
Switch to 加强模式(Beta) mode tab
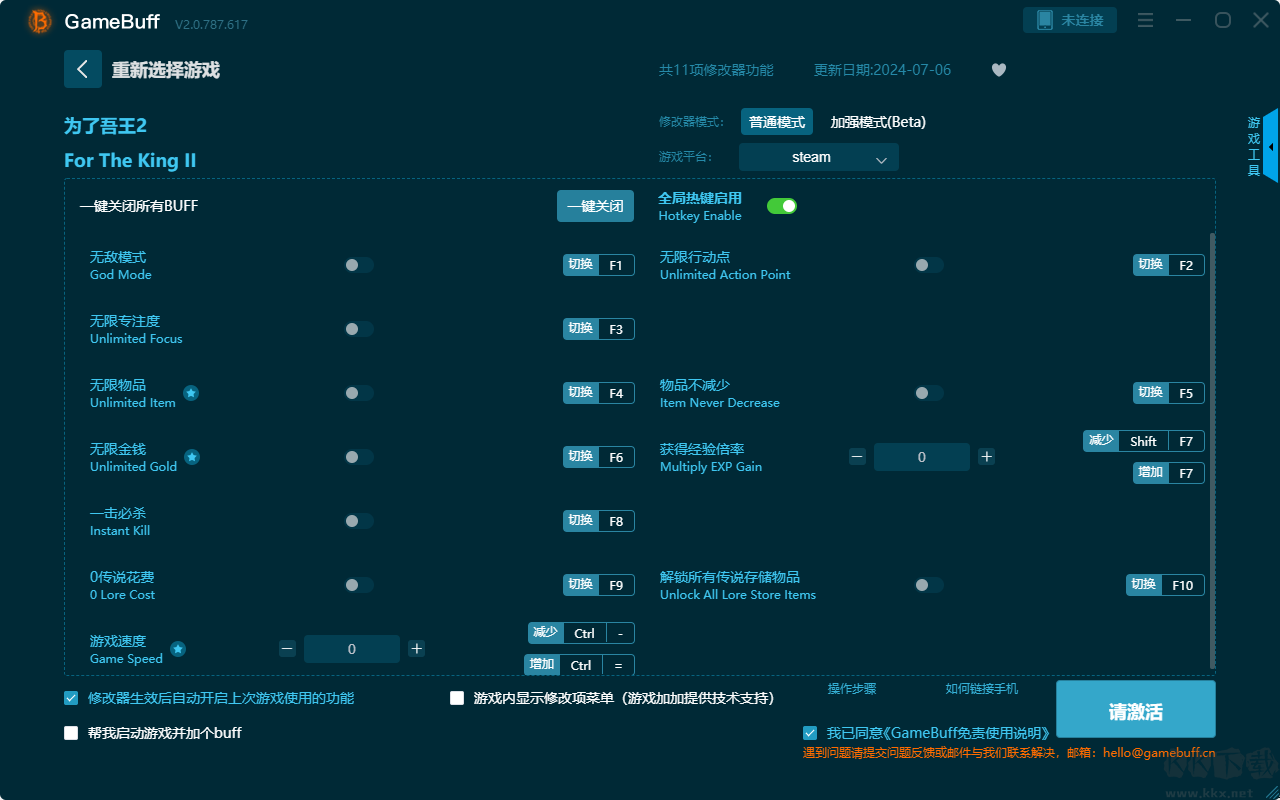point(878,122)
